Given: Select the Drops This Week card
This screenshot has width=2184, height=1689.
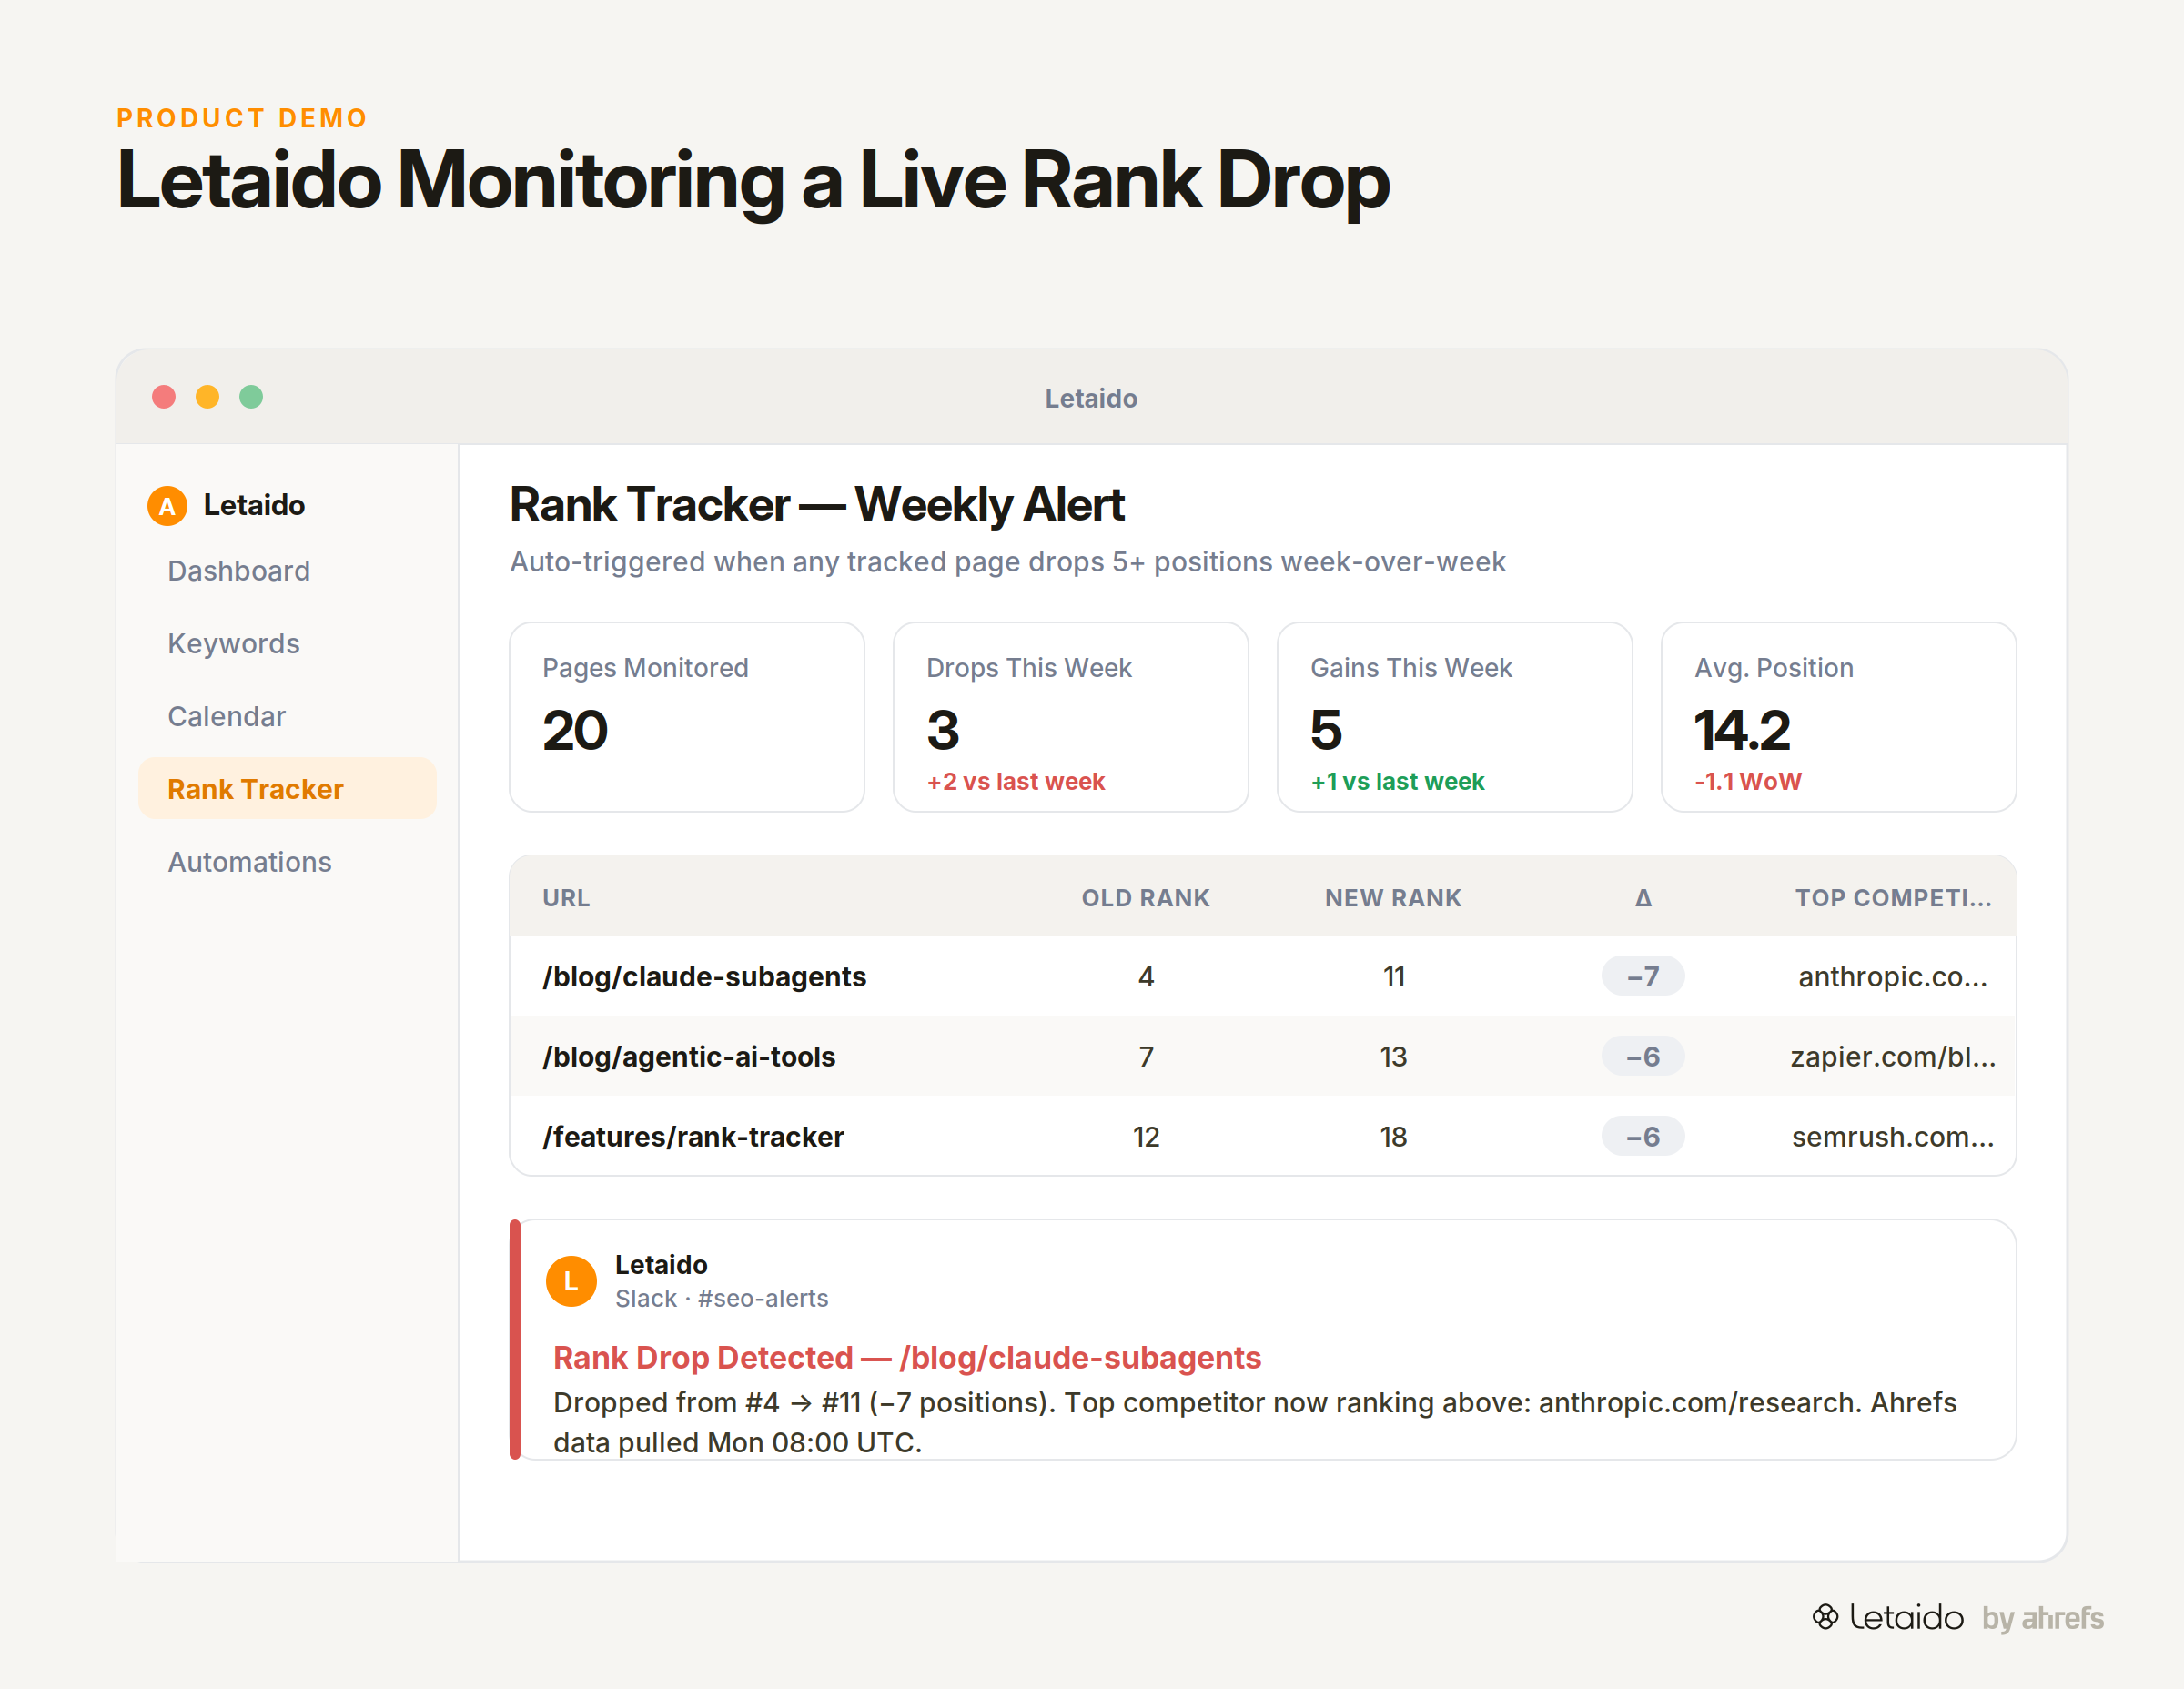Looking at the screenshot, I should click(x=1071, y=717).
